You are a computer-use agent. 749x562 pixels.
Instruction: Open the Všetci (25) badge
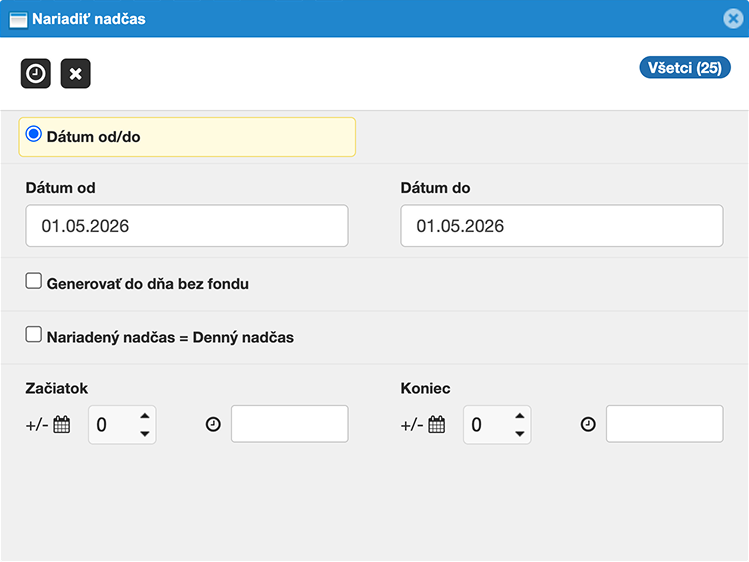click(685, 67)
